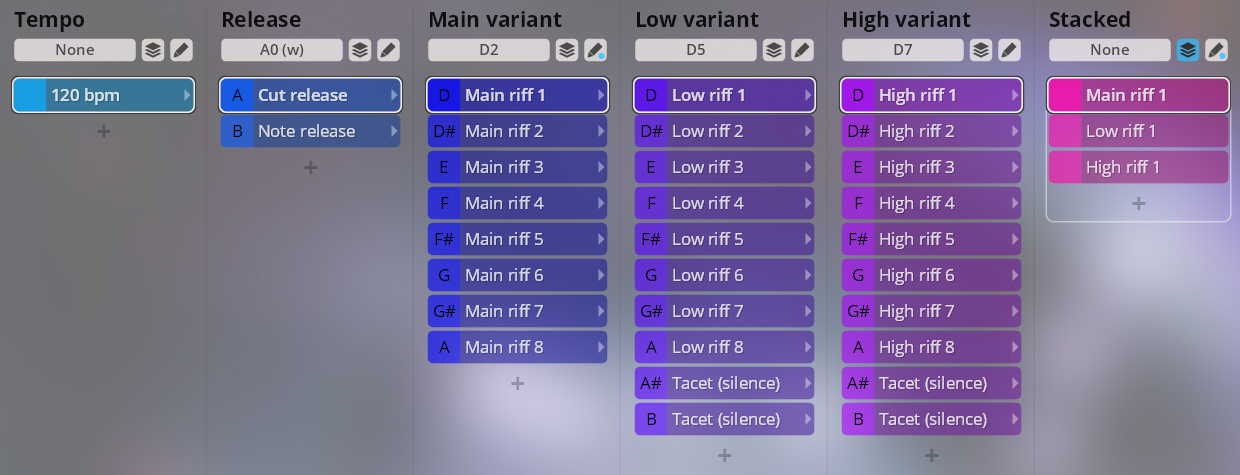Add a new entry under 120 bpm

[104, 131]
